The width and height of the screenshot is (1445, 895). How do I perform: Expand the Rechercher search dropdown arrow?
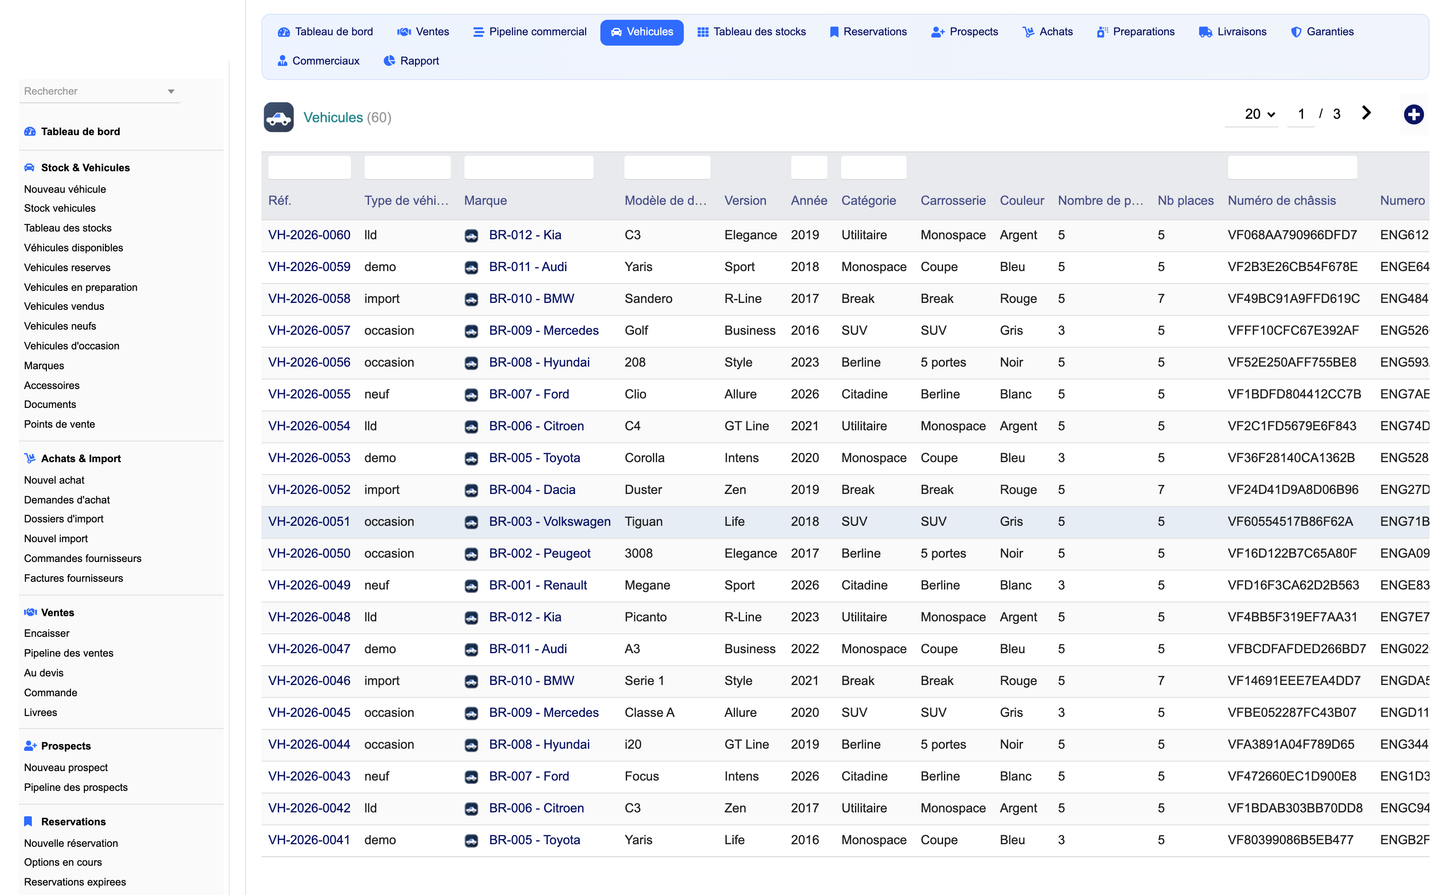pyautogui.click(x=171, y=92)
